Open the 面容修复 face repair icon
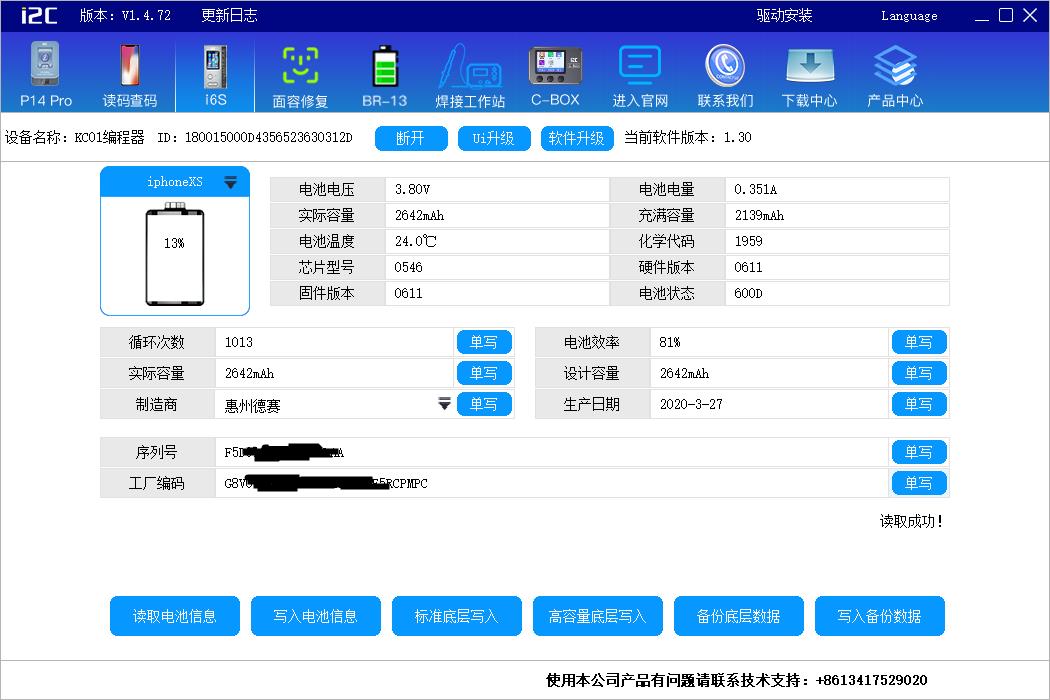 [300, 66]
